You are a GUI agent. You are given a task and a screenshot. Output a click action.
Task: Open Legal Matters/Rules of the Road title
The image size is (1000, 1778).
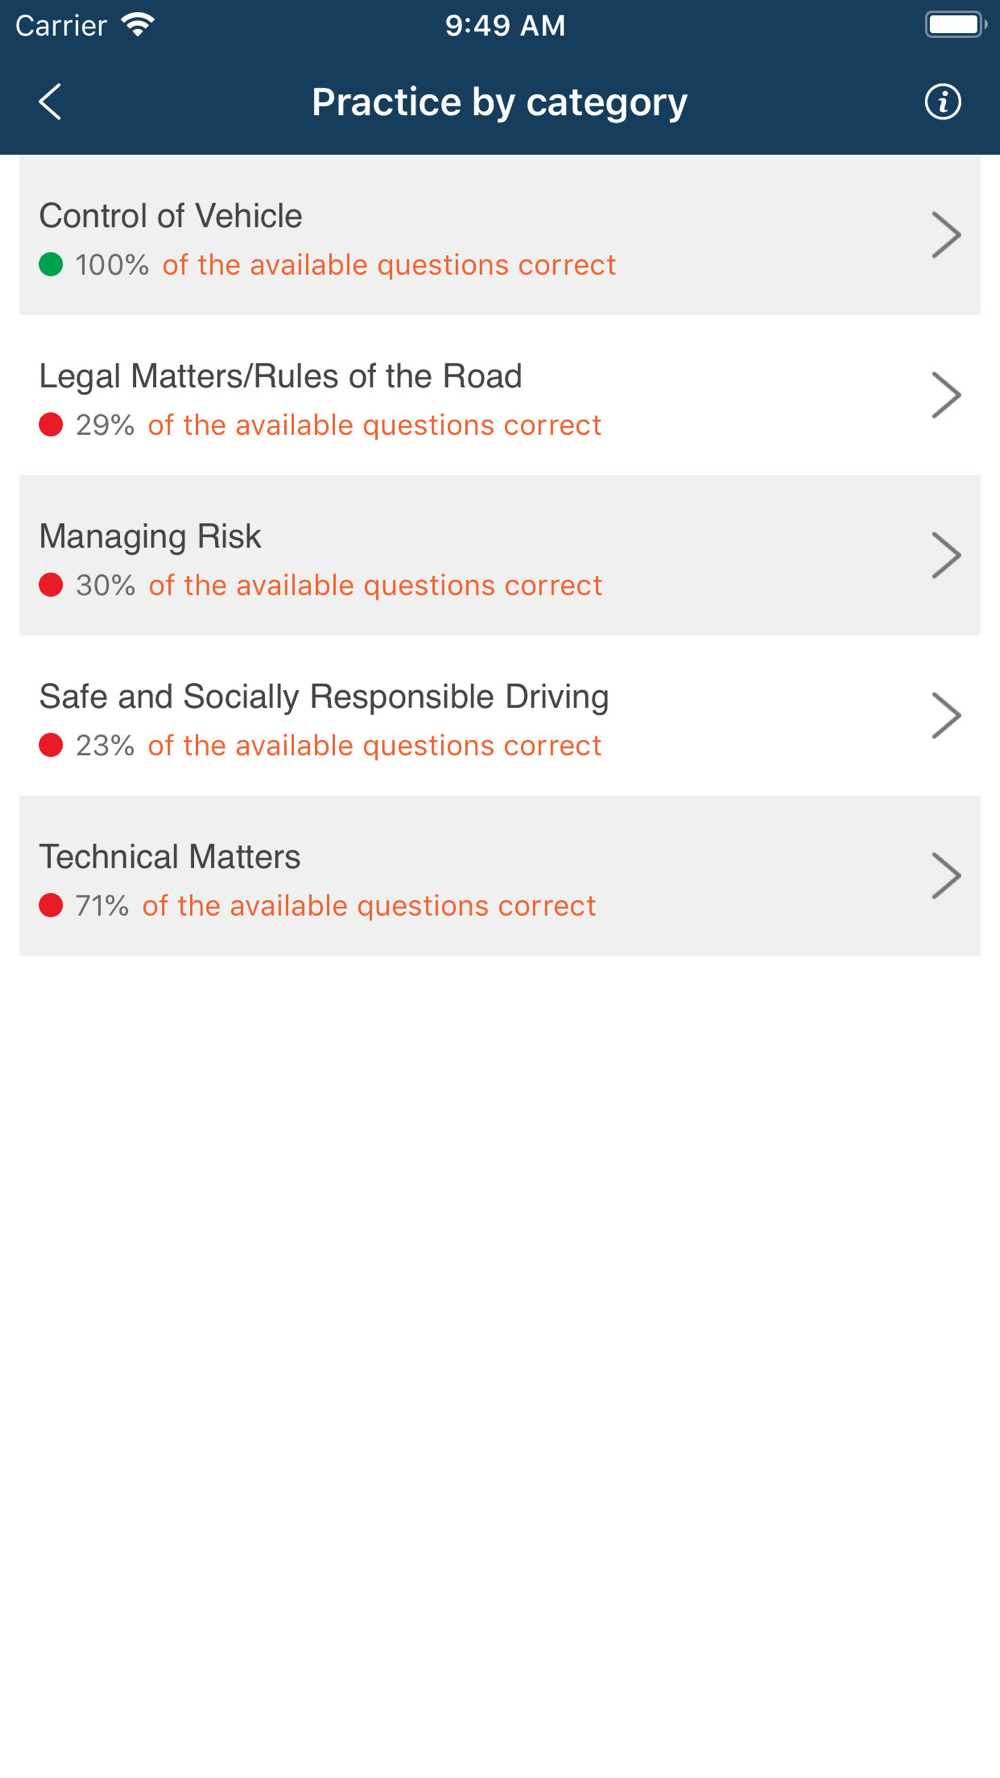coord(280,376)
